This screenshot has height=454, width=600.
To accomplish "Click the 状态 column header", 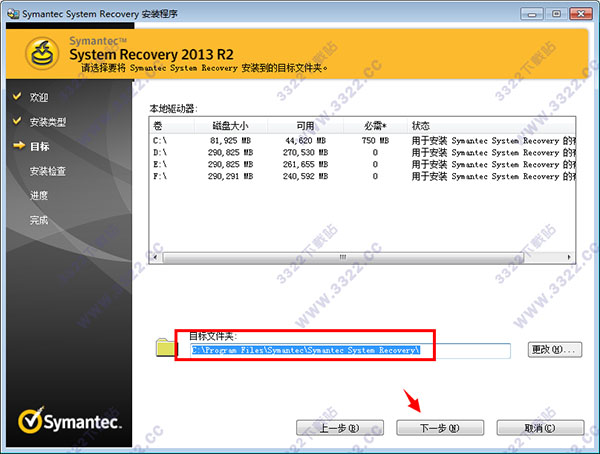I will pos(491,126).
